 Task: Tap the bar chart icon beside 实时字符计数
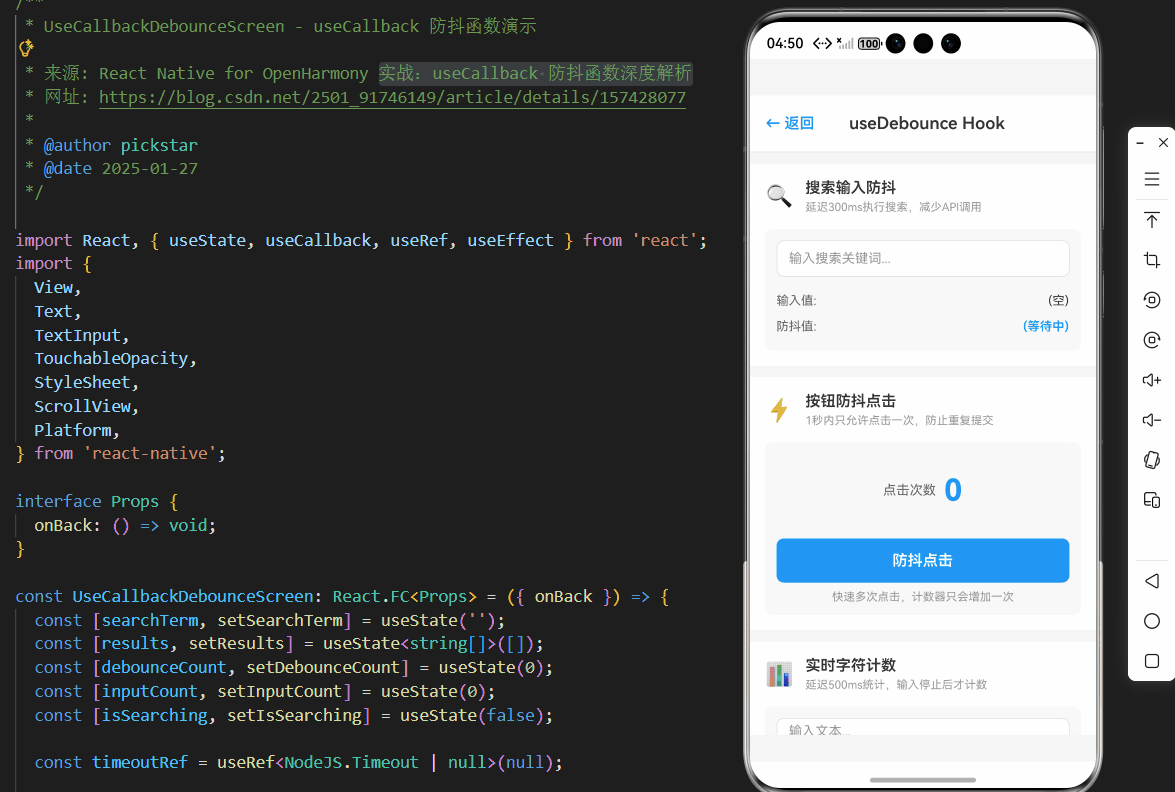(x=779, y=674)
